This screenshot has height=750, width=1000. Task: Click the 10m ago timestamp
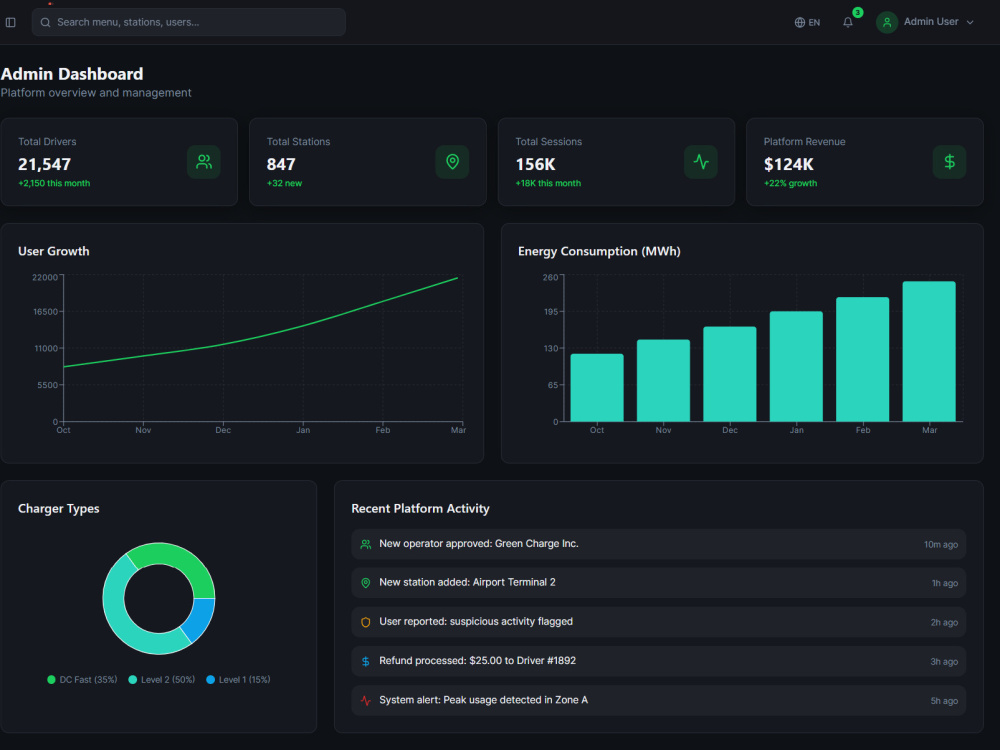pos(941,545)
